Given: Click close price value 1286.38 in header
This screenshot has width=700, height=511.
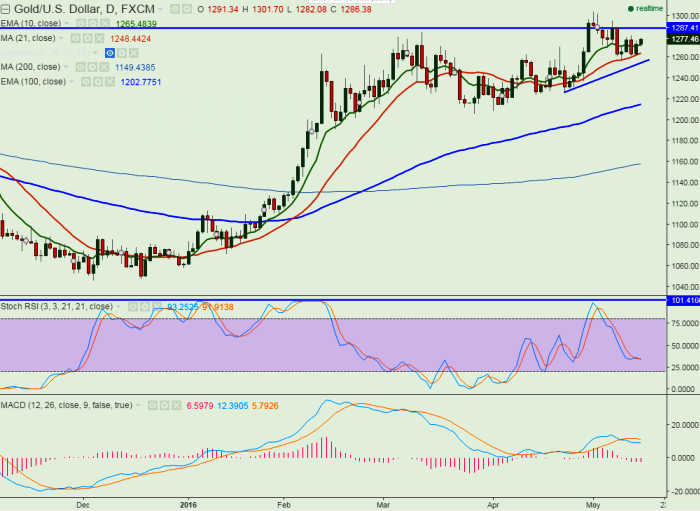Looking at the screenshot, I should (x=356, y=9).
